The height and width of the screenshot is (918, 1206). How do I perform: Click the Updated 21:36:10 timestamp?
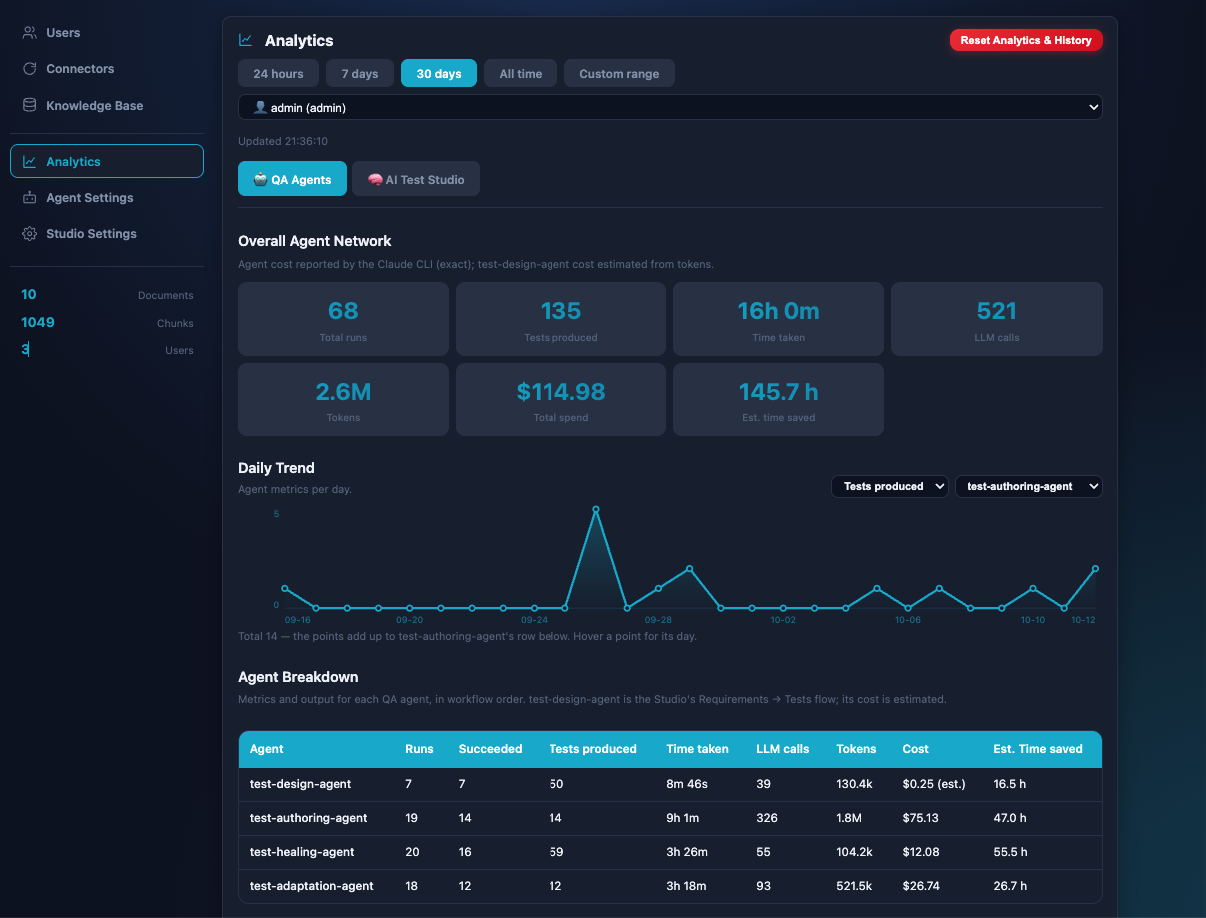[283, 142]
